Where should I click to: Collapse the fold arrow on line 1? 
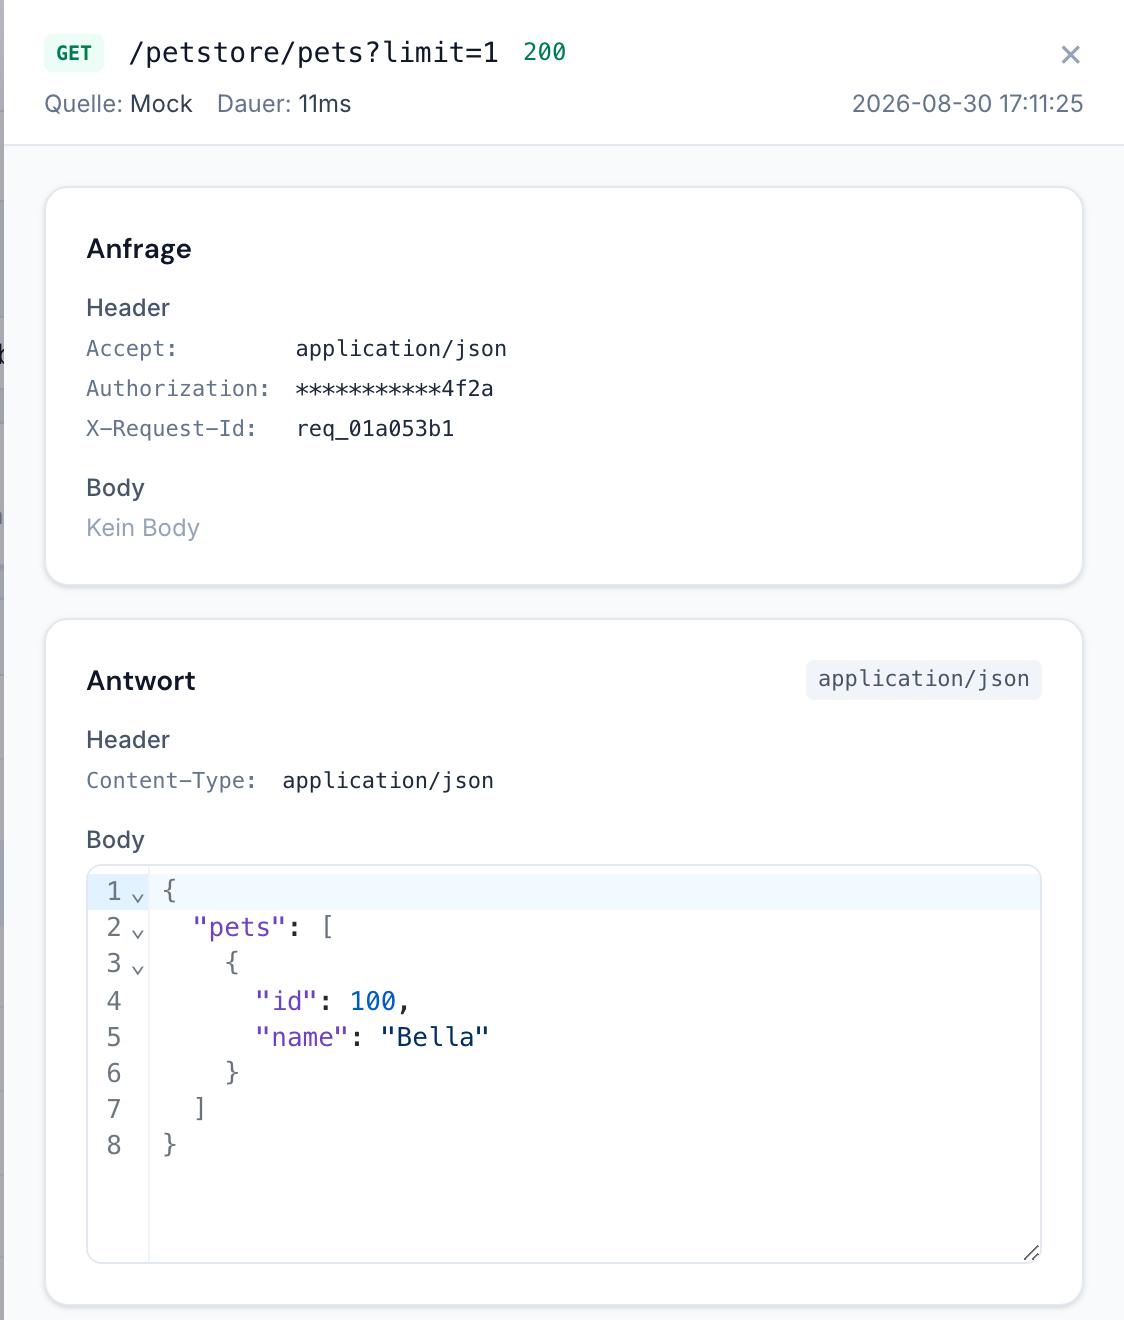click(x=138, y=897)
